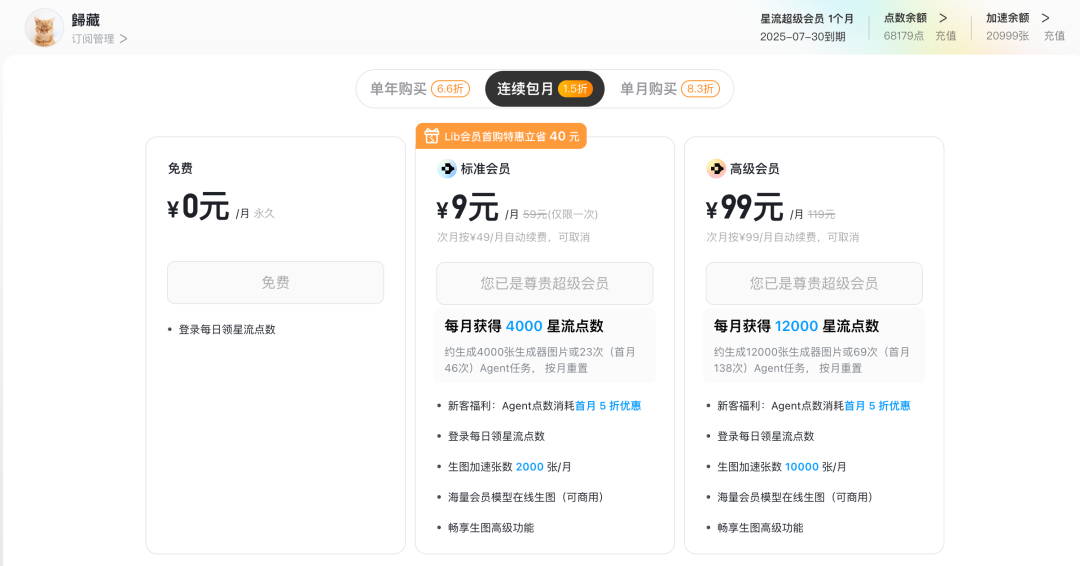Screen dimensions: 1080x566
Task: Click the 2025-07-30到期 expiry date
Action: (802, 36)
